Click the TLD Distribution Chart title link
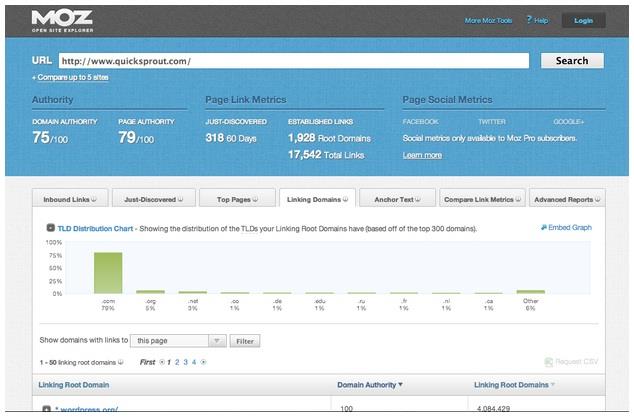 tap(95, 228)
